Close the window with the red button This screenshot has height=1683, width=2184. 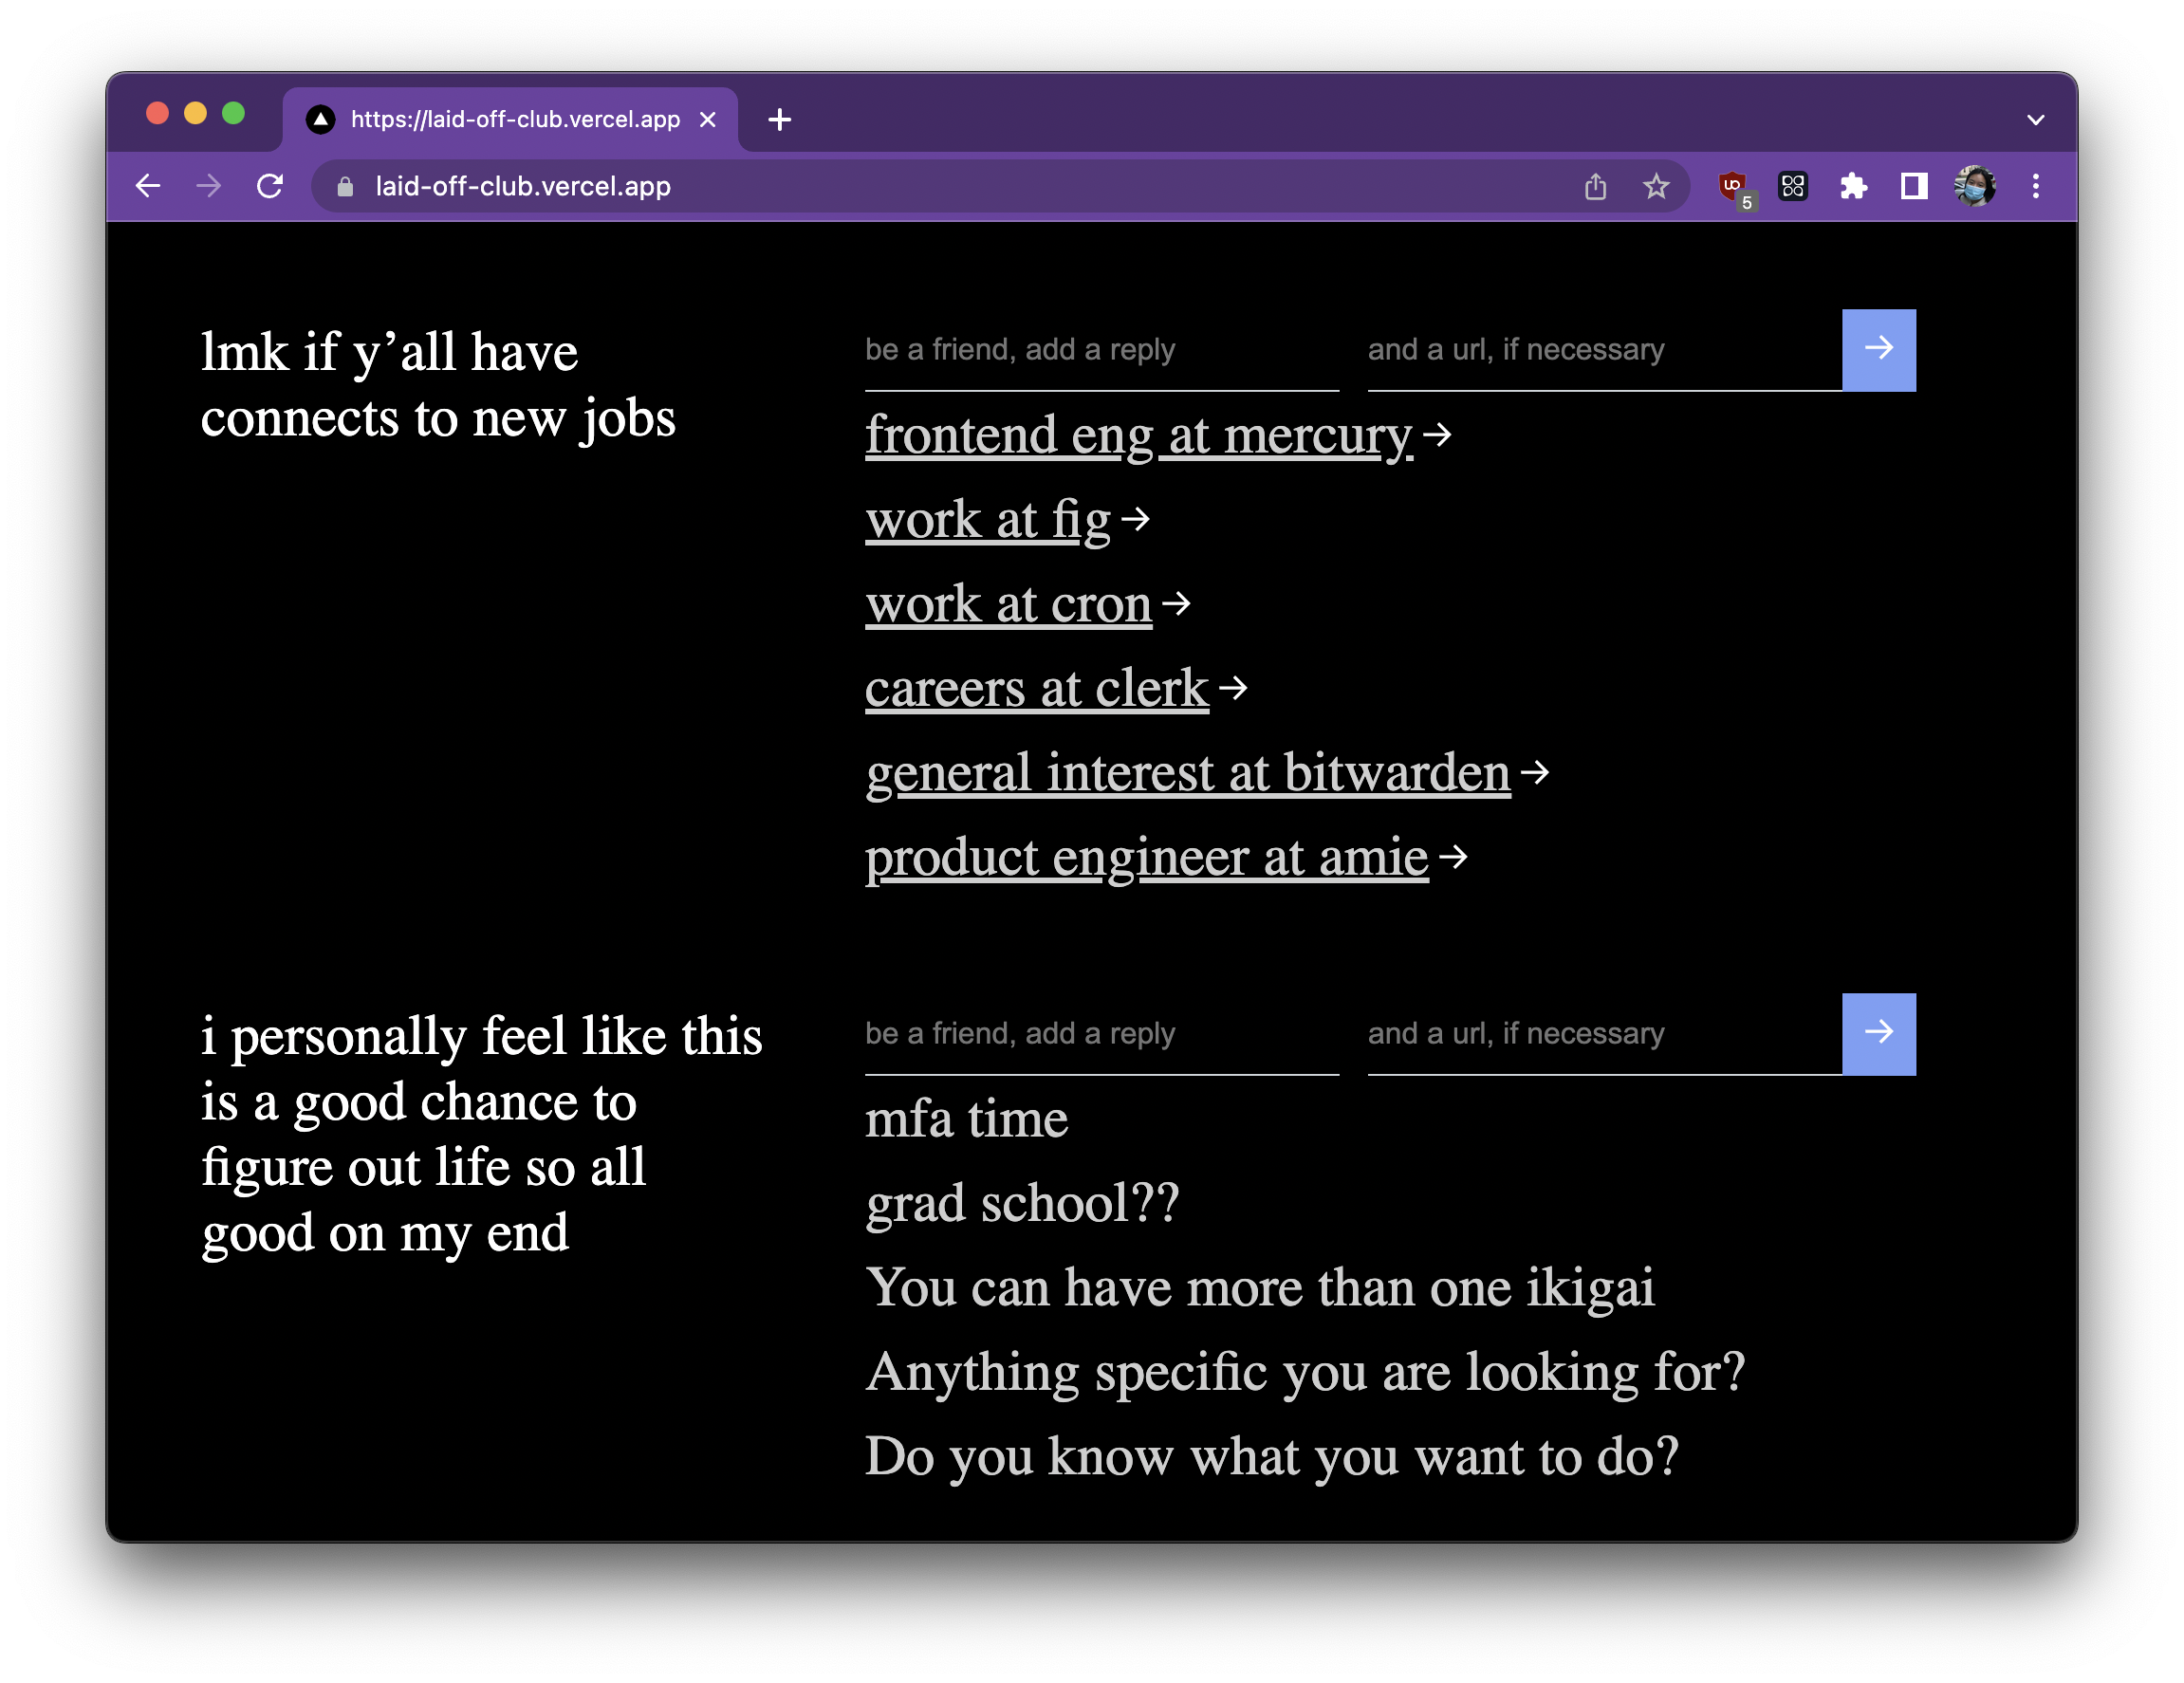157,113
